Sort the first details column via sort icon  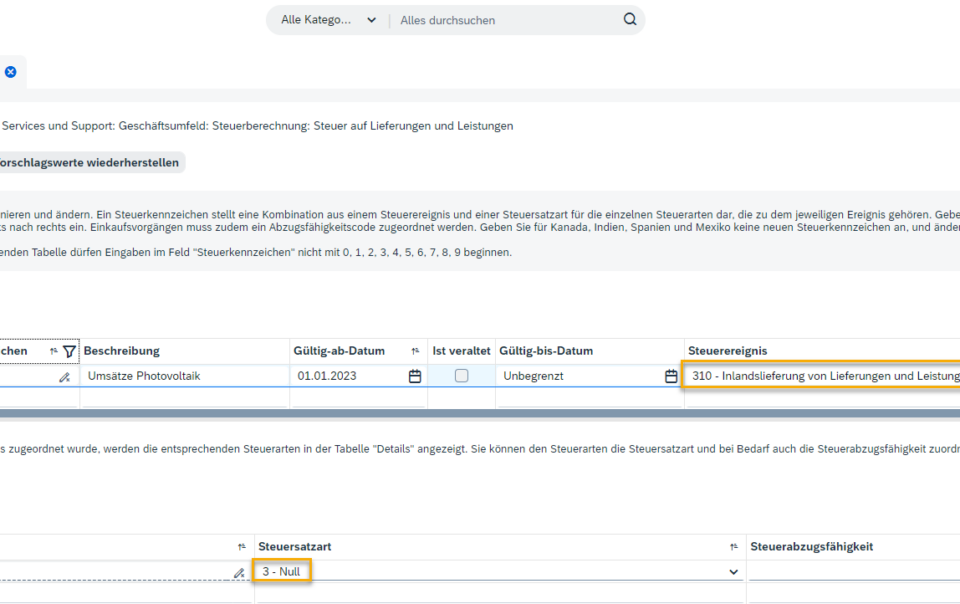pyautogui.click(x=242, y=547)
